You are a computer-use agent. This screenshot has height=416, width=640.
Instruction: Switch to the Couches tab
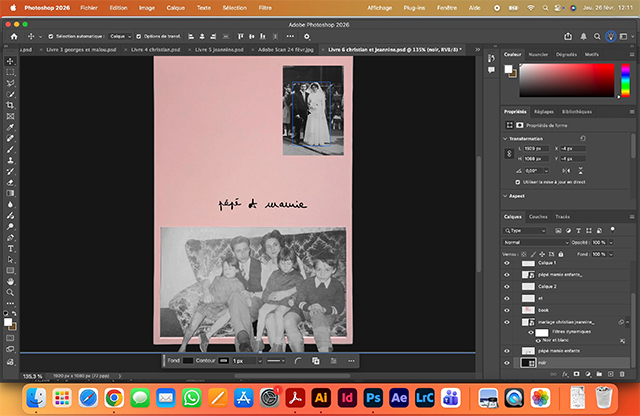[538, 217]
